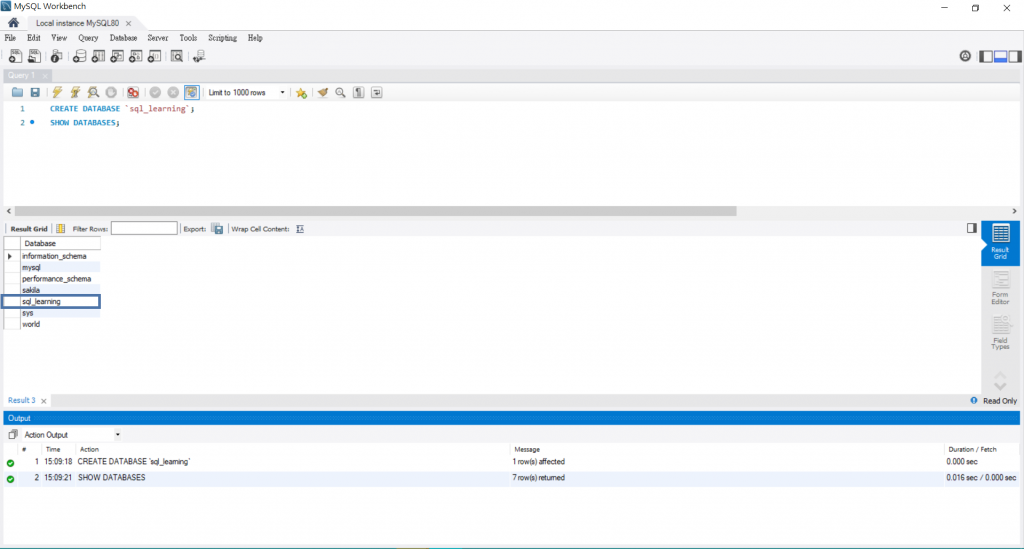Toggle the bottom output panel
Screen dimensions: 1024x549
[x=1000, y=57]
